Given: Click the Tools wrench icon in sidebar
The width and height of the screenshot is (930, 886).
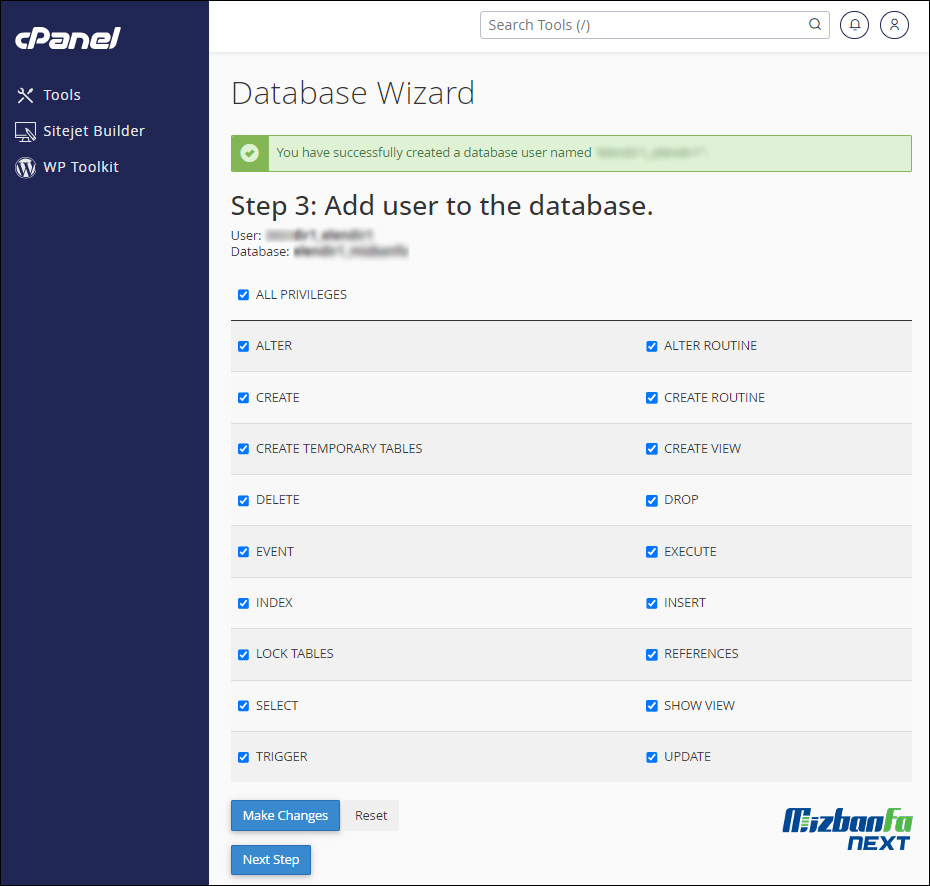Looking at the screenshot, I should tap(25, 95).
